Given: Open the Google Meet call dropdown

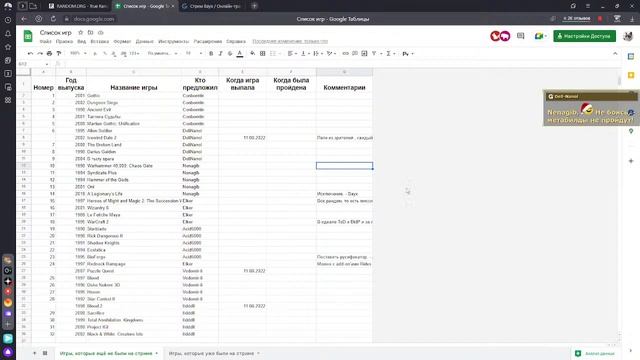Looking at the screenshot, I should (541, 36).
